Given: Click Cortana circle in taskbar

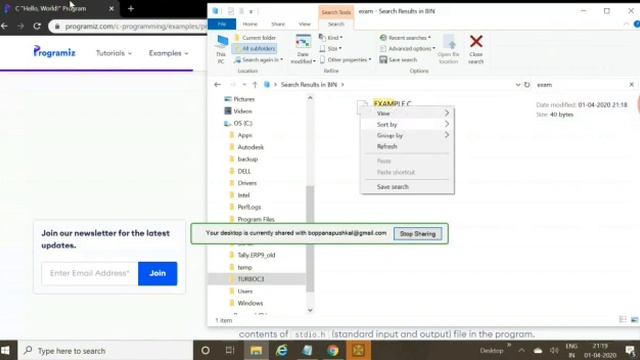Looking at the screenshot, I should tap(205, 351).
